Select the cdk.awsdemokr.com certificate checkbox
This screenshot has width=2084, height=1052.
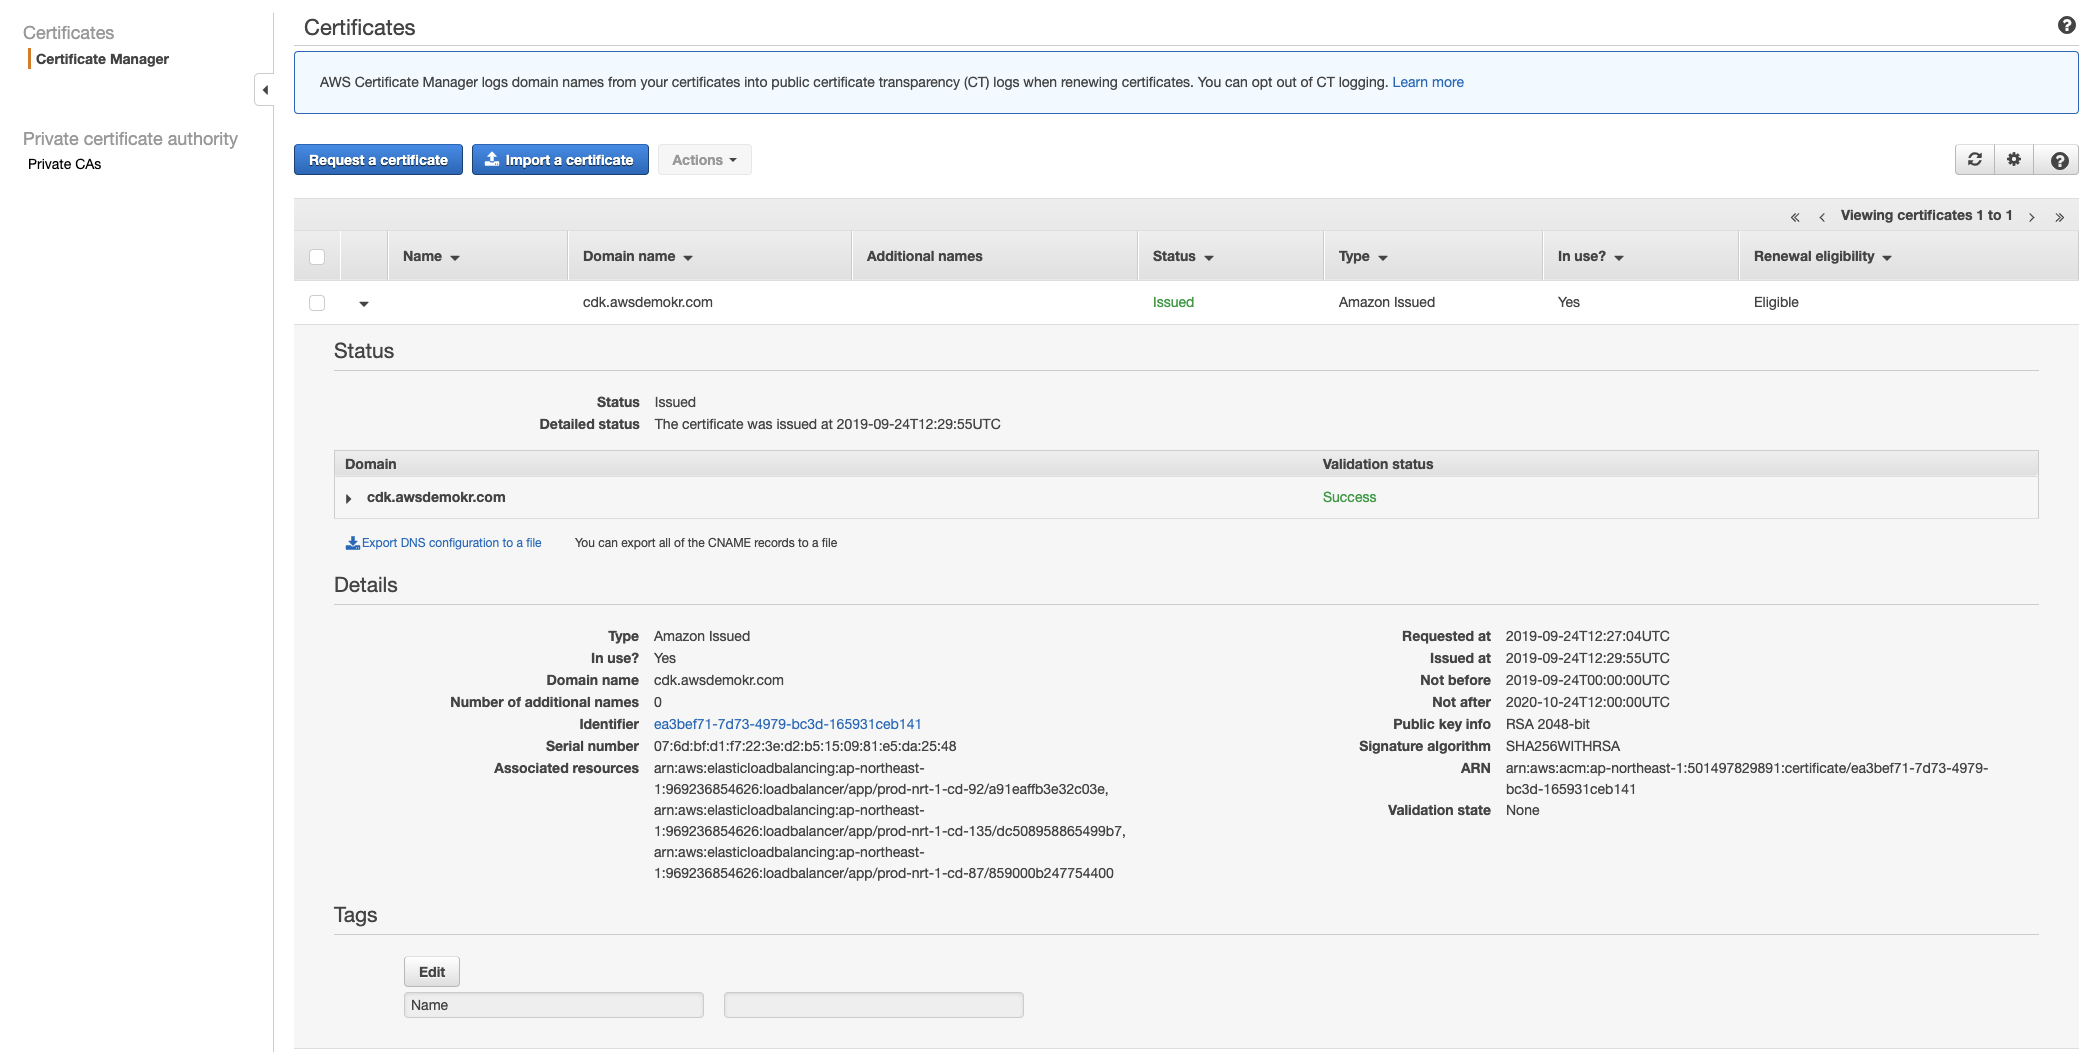pyautogui.click(x=317, y=303)
